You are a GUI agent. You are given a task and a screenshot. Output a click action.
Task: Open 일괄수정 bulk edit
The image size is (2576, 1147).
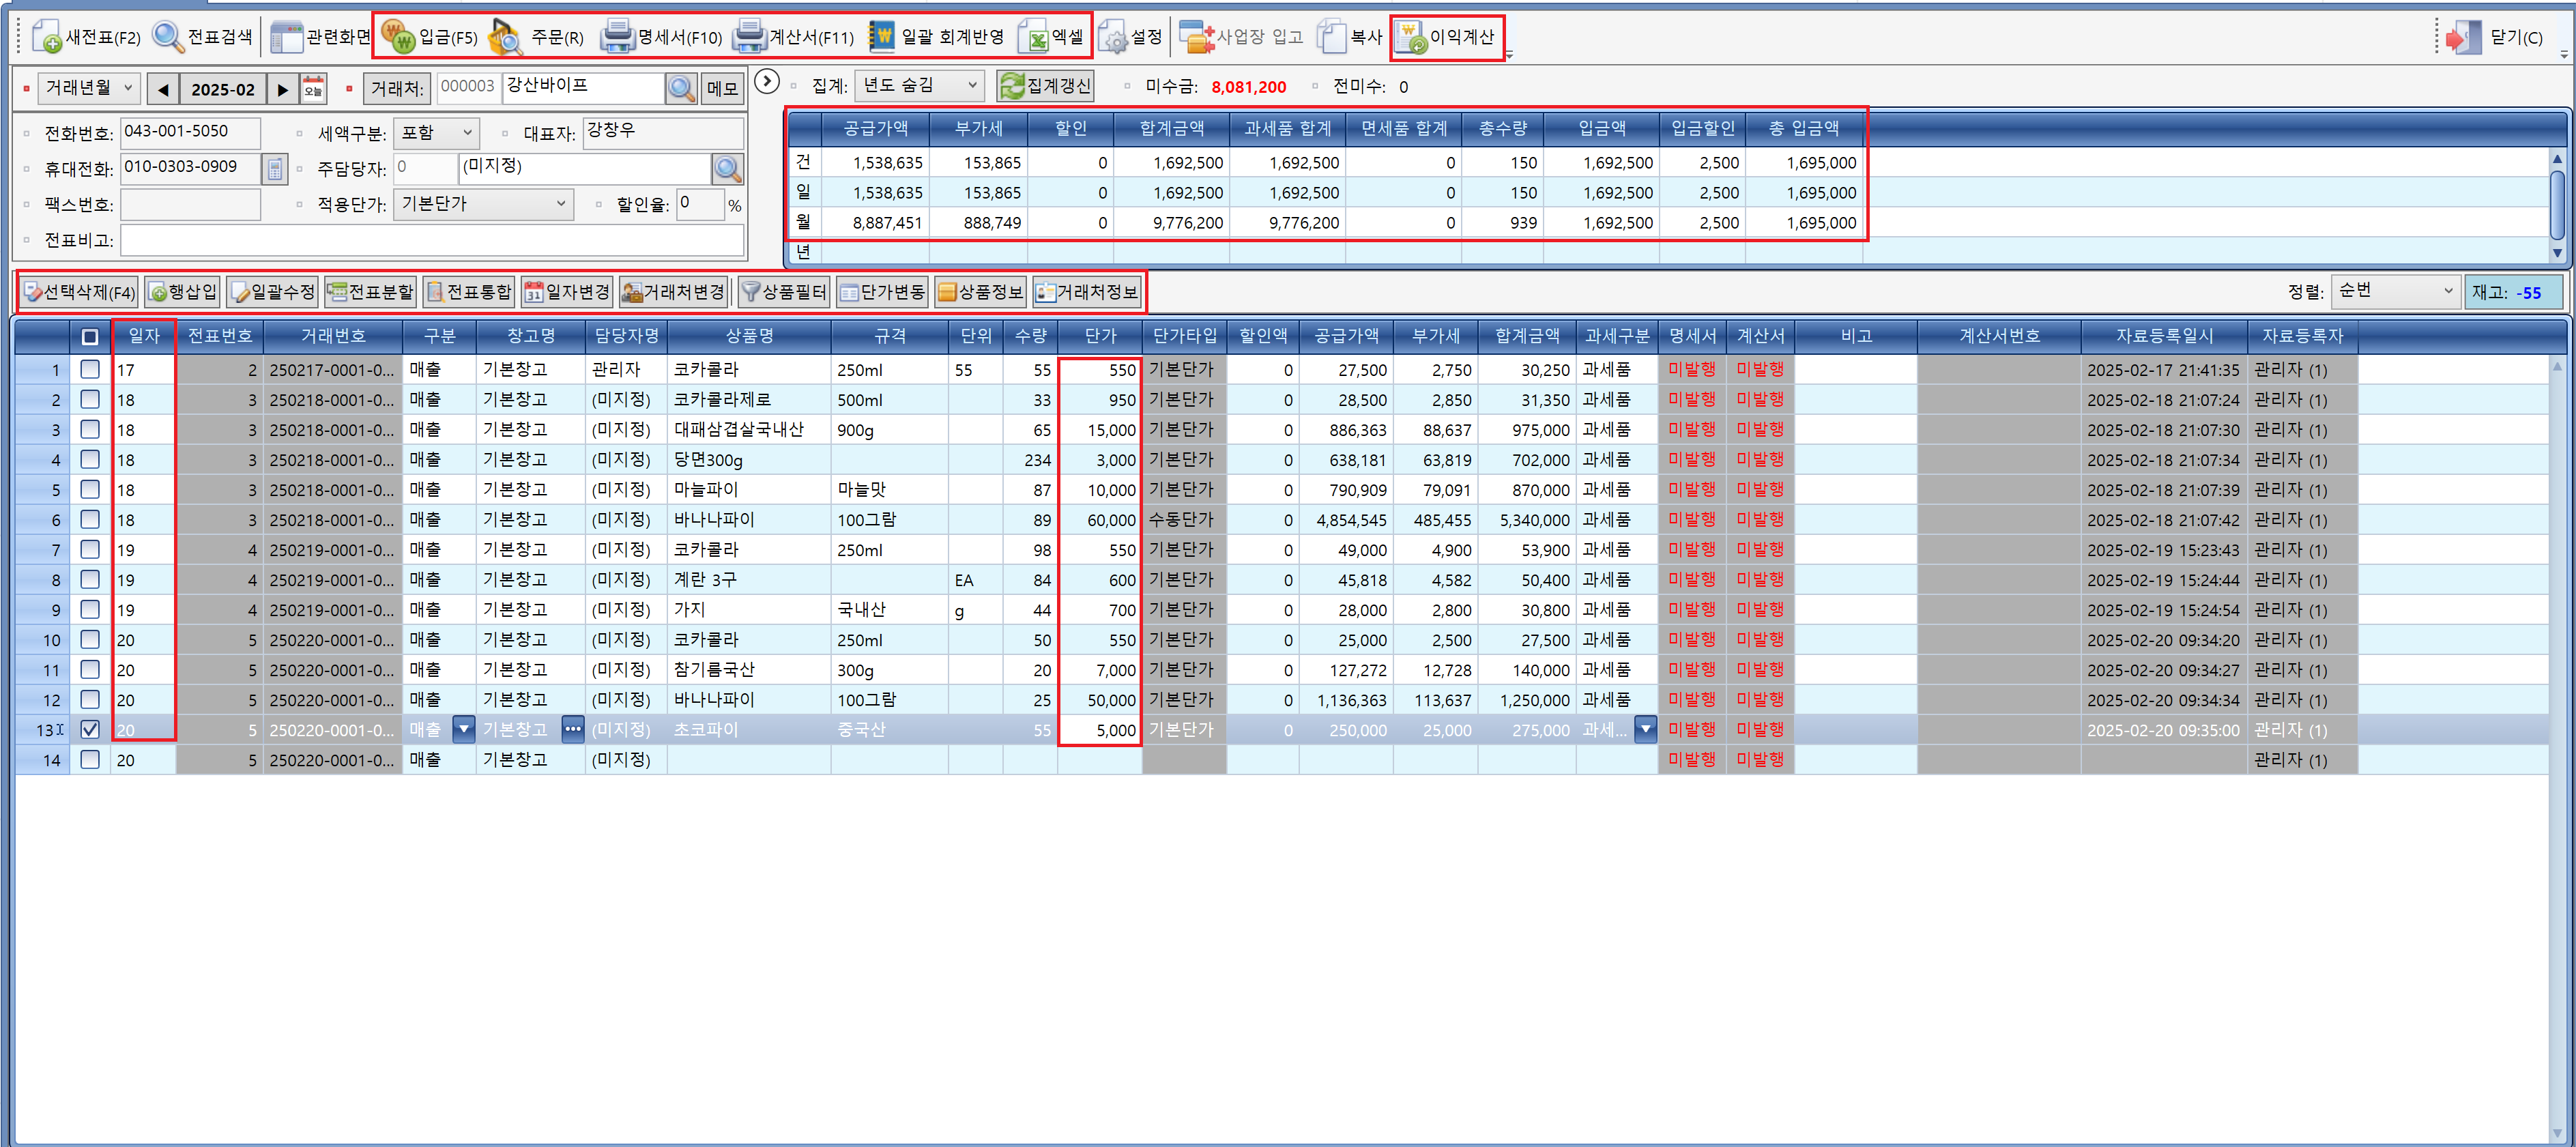pos(272,292)
